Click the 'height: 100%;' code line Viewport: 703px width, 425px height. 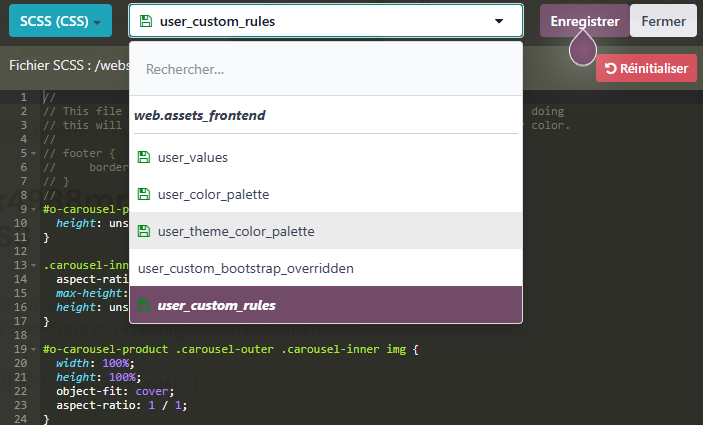[99, 377]
